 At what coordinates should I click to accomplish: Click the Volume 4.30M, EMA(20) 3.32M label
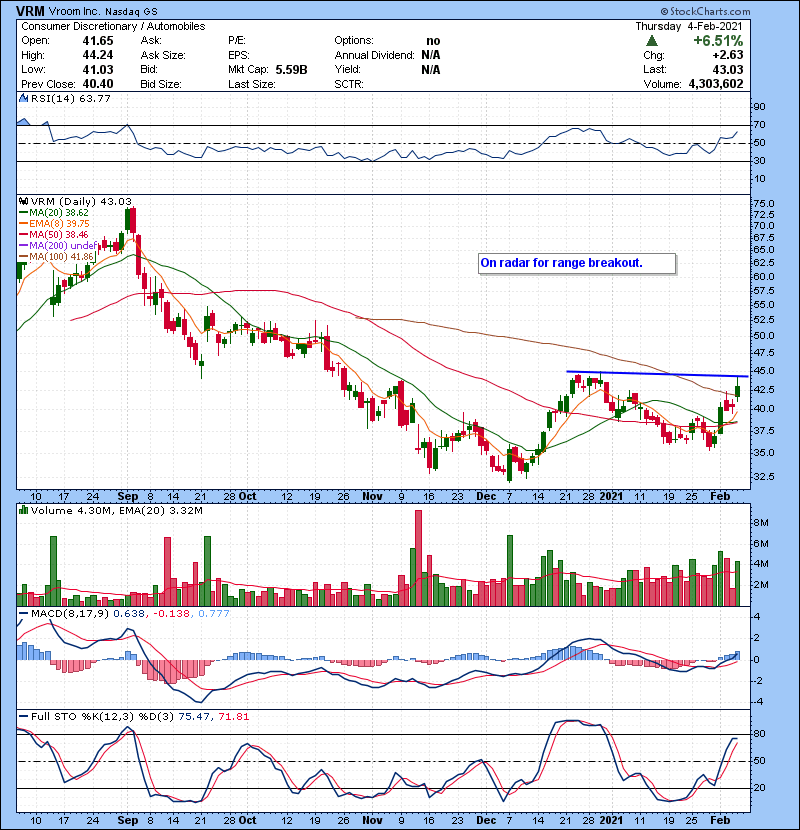tap(116, 510)
